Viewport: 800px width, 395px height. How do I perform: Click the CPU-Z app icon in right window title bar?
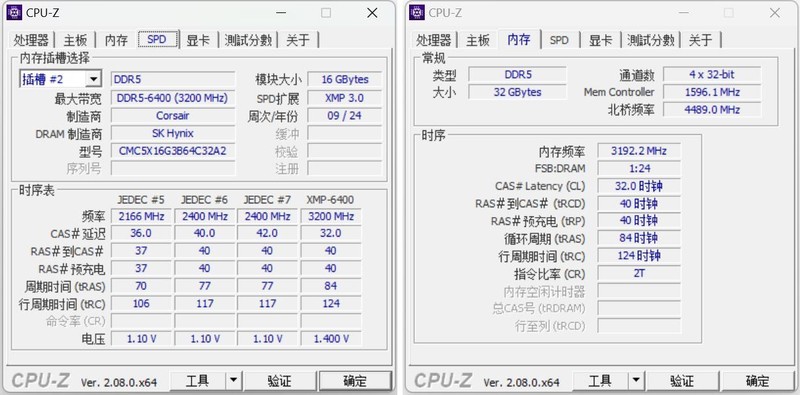pyautogui.click(x=417, y=12)
